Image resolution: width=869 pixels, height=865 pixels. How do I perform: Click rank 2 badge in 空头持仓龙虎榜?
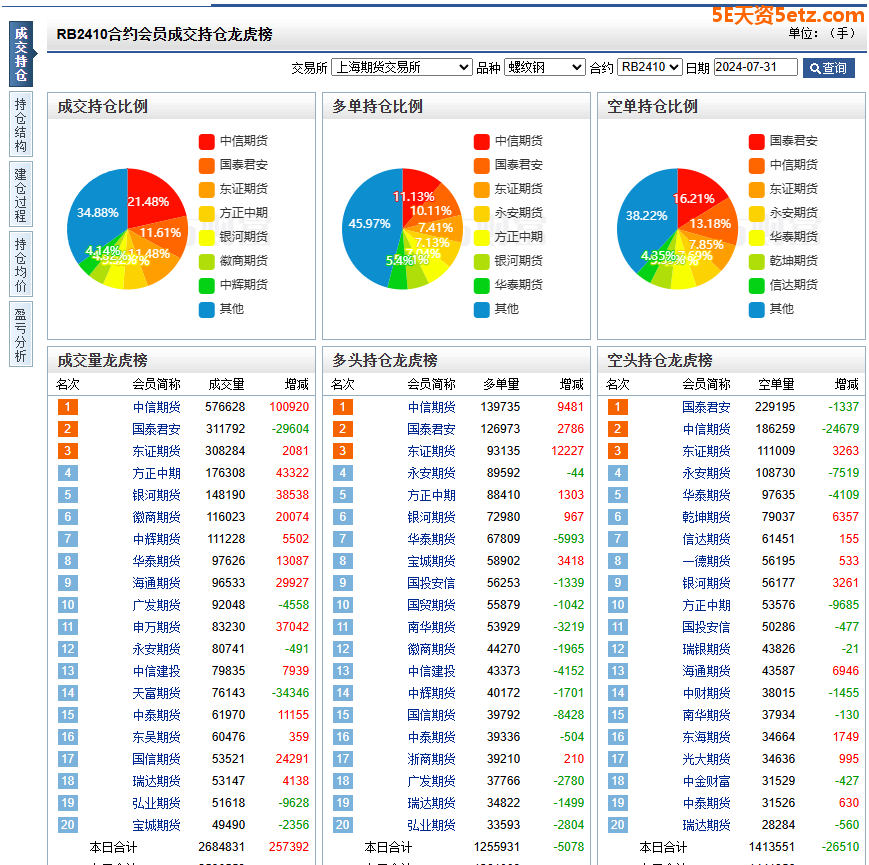click(617, 429)
